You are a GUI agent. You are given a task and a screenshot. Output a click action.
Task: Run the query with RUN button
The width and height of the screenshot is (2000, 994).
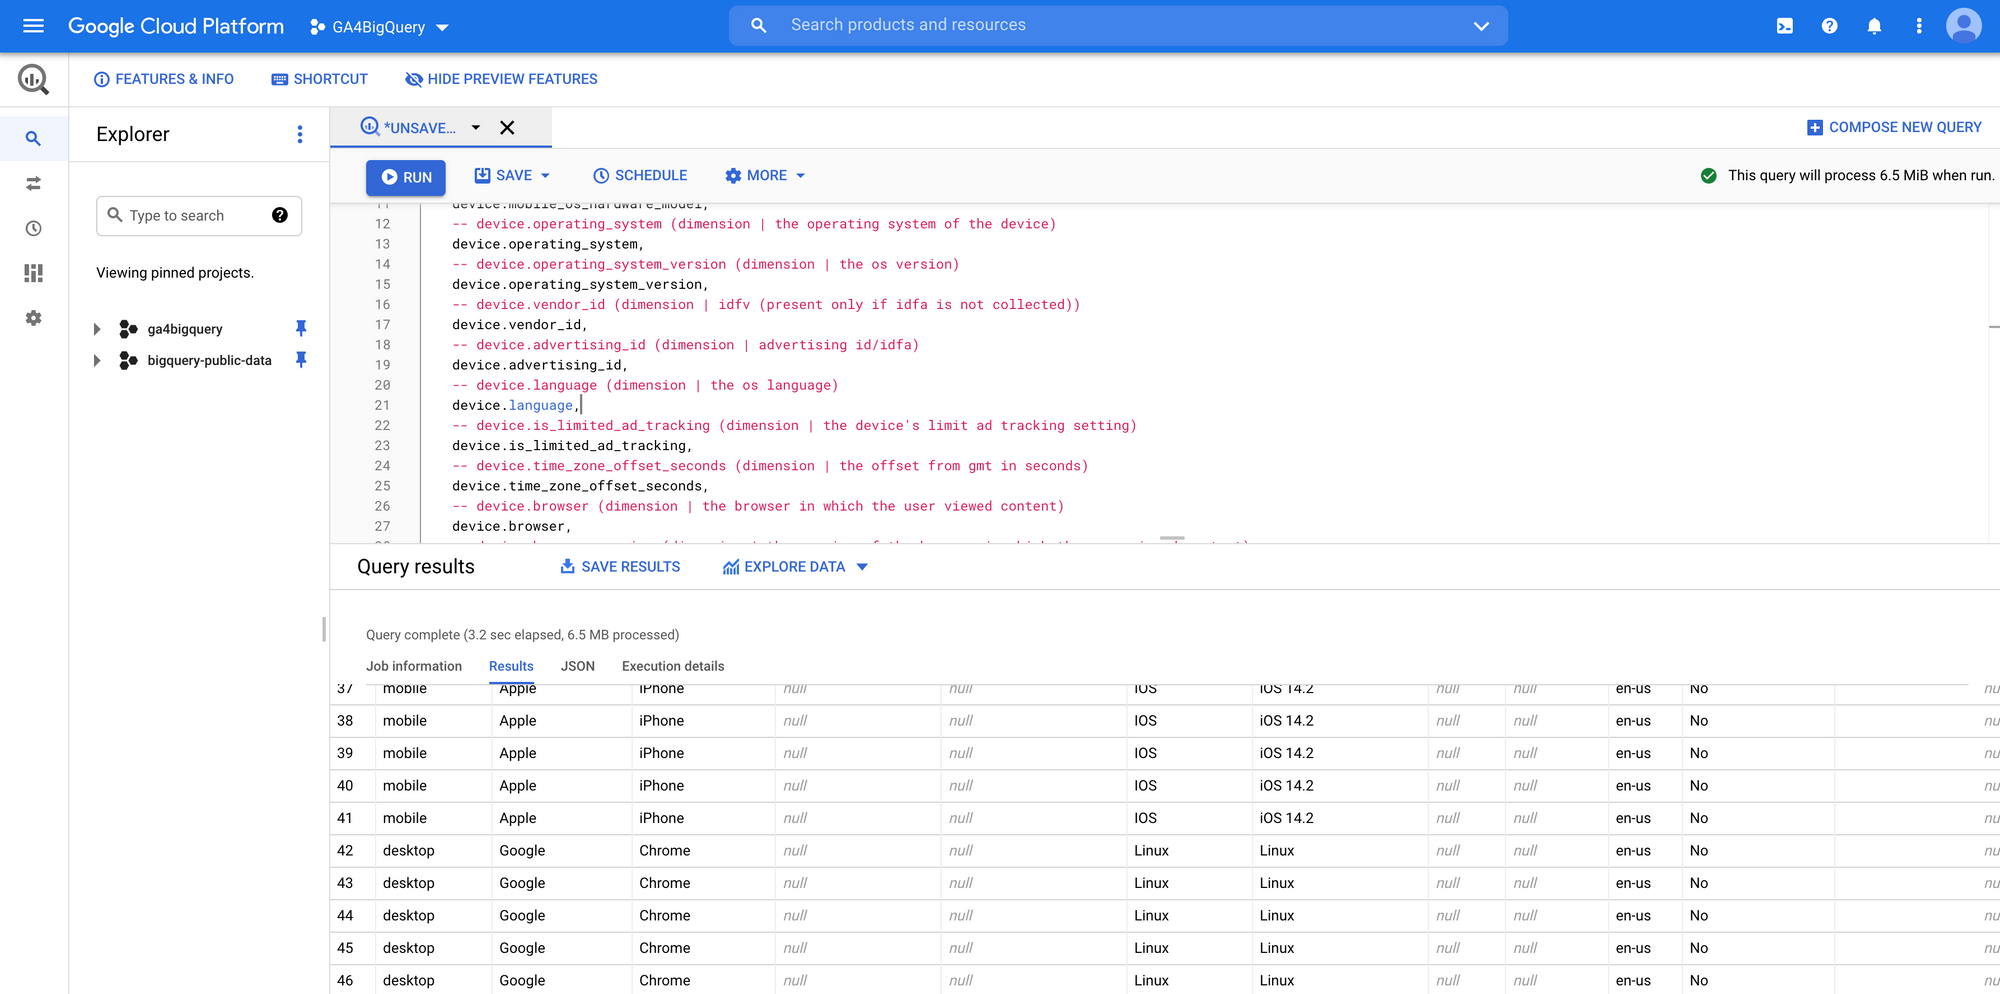pyautogui.click(x=406, y=177)
